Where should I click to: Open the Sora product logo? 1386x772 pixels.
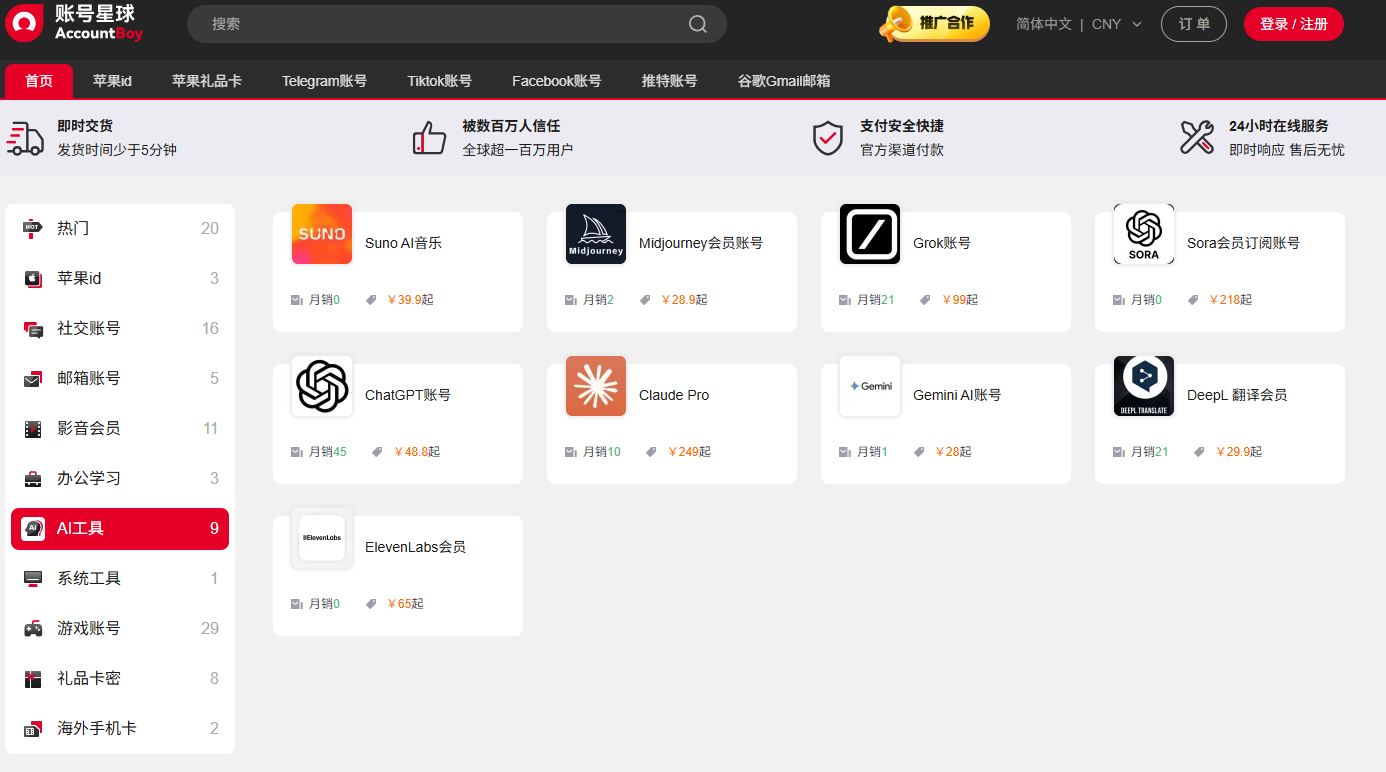click(x=1144, y=234)
